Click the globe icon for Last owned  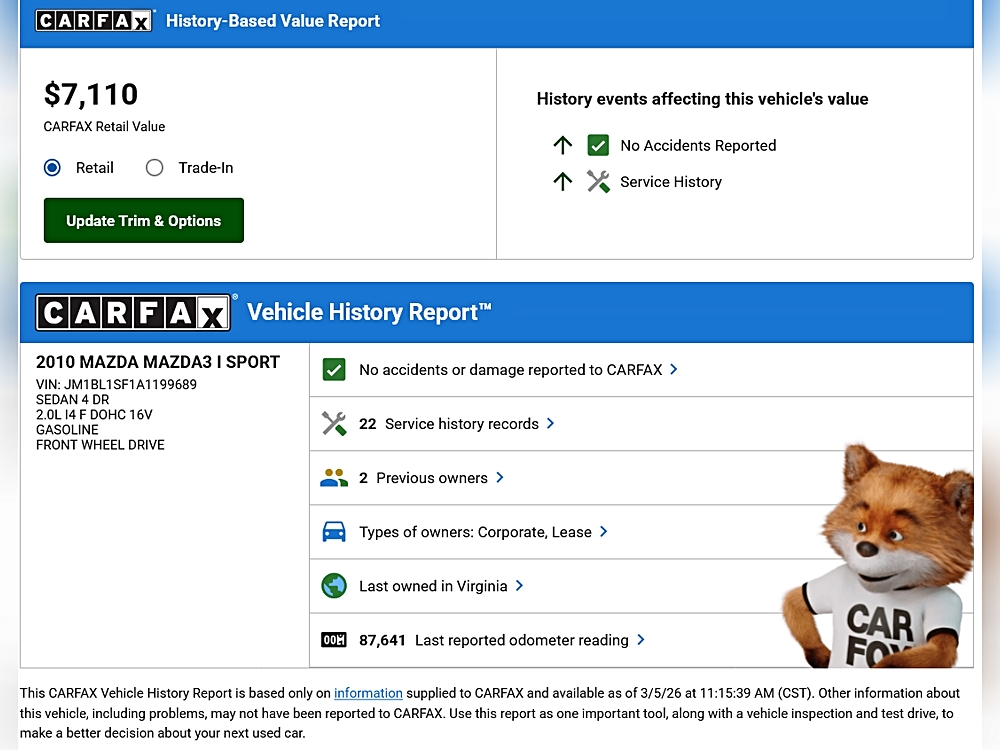click(334, 586)
